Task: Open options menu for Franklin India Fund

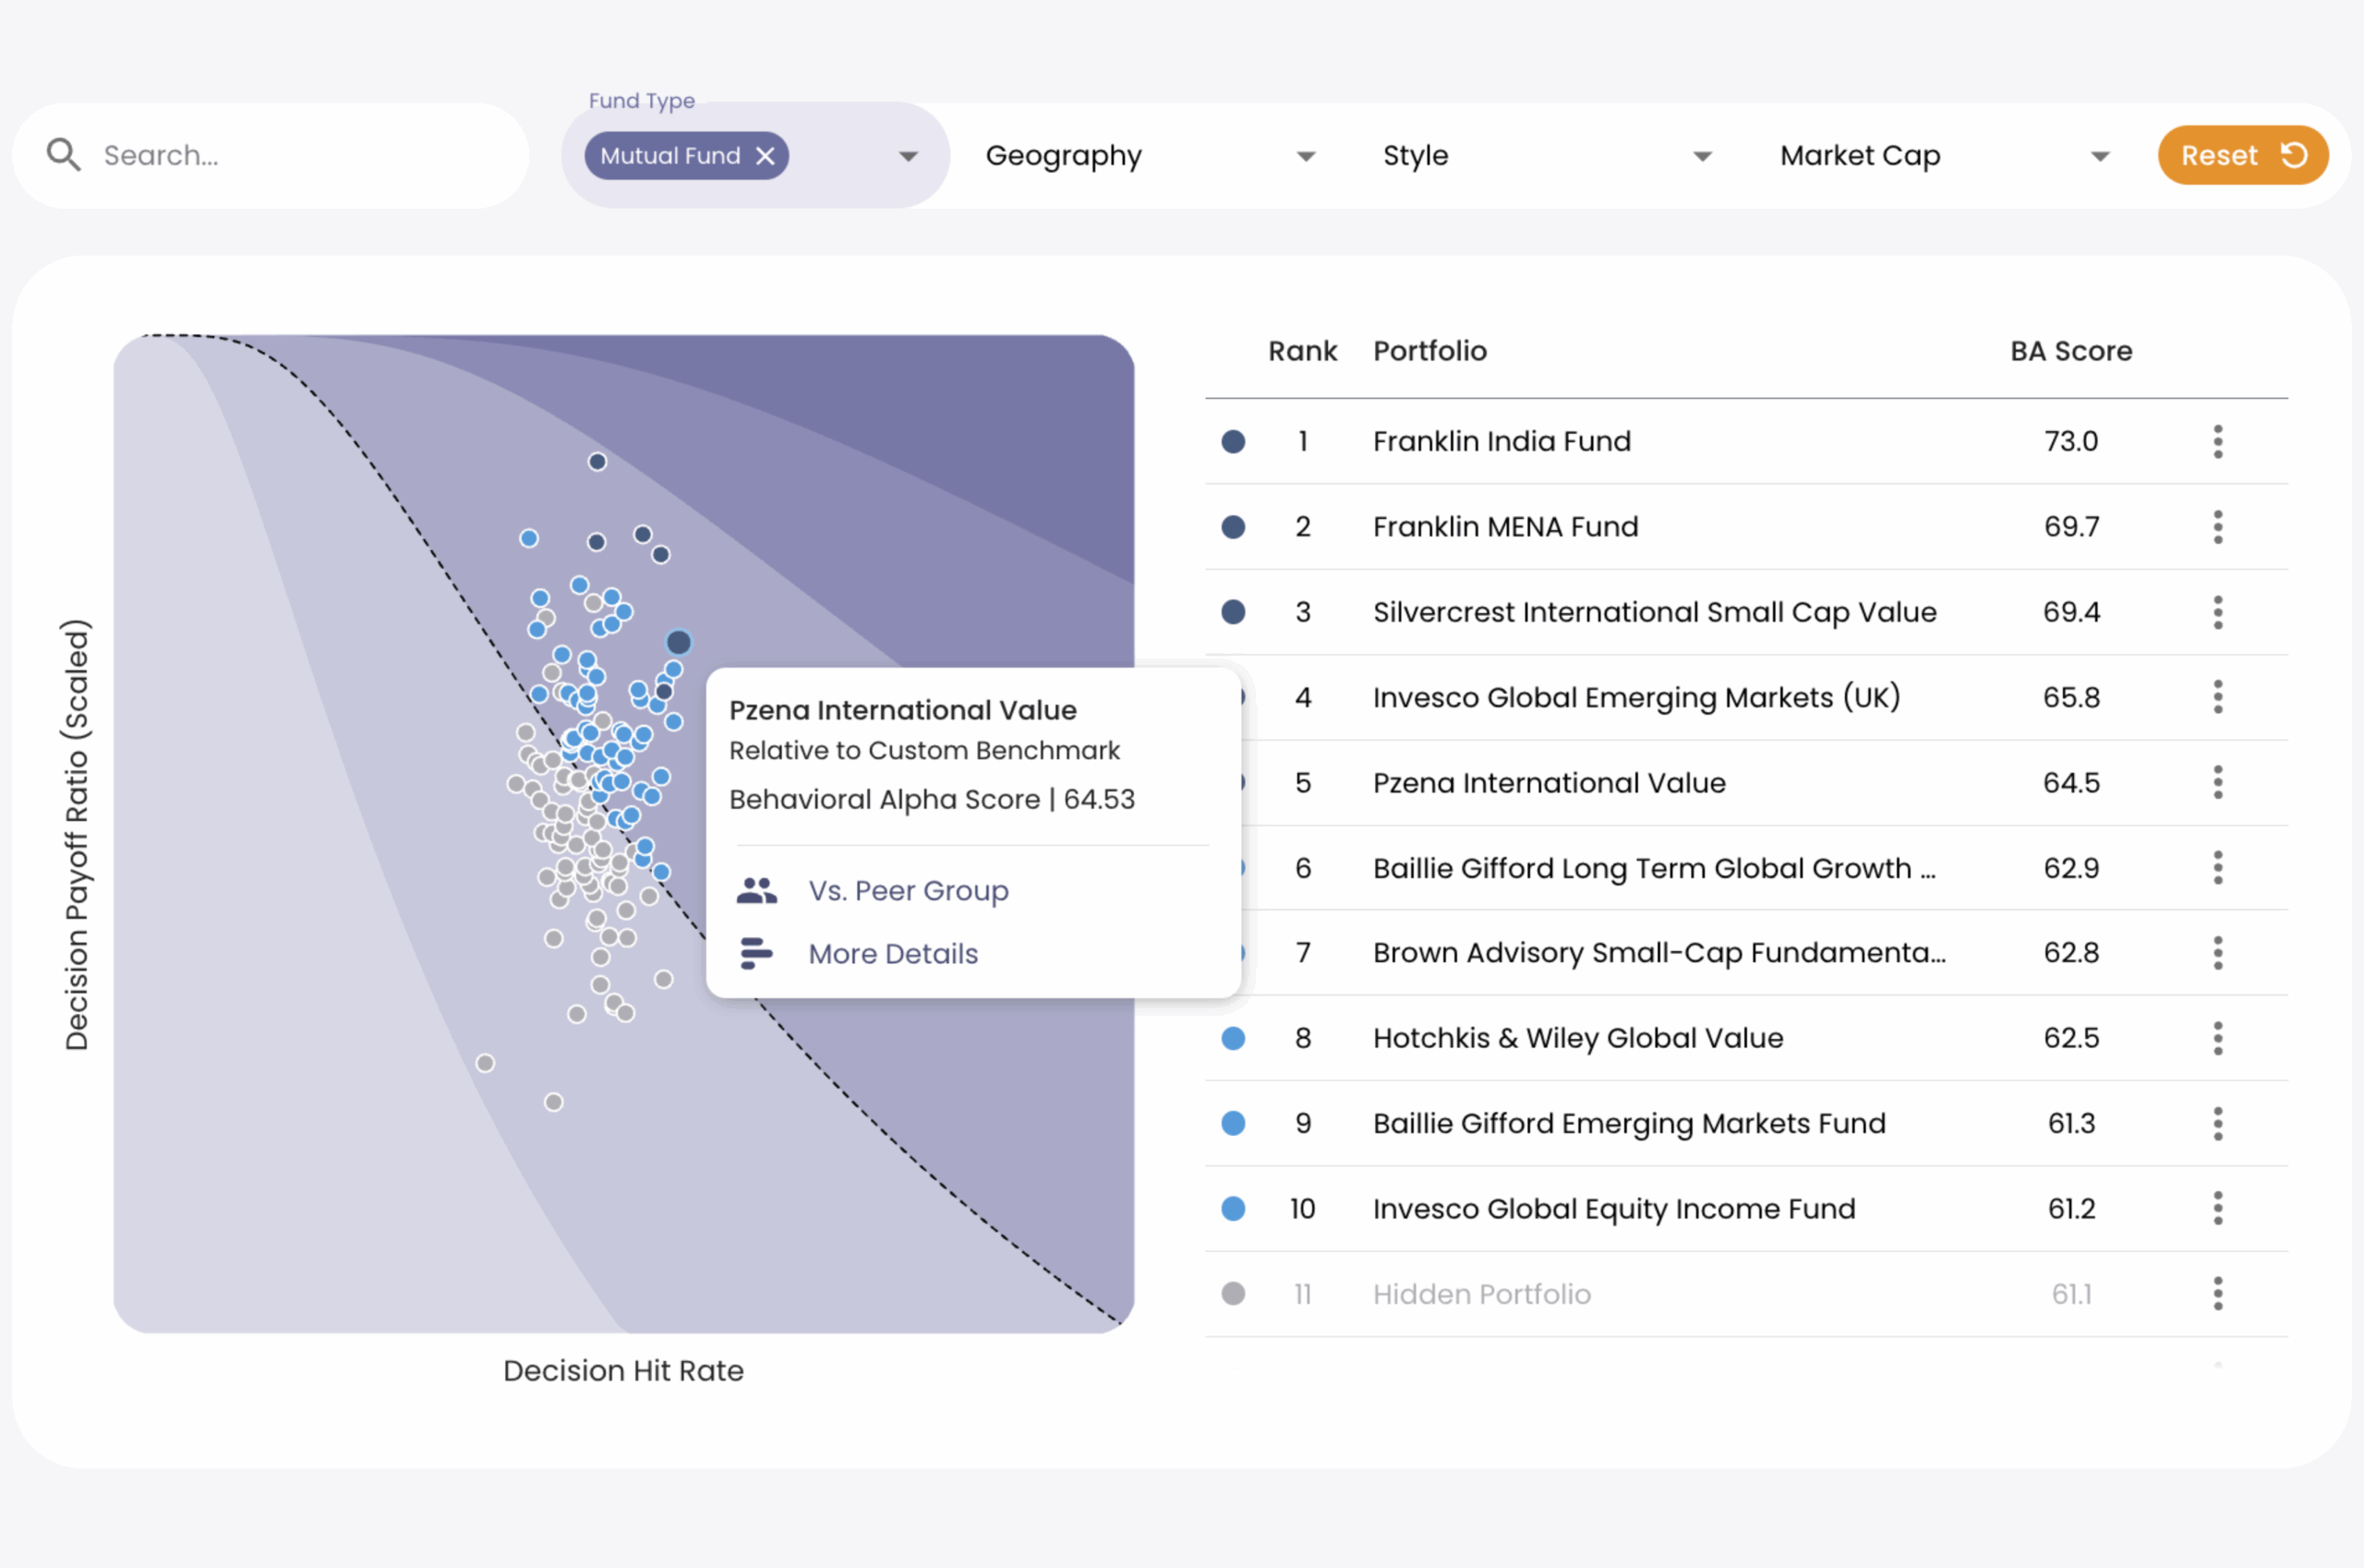Action: pyautogui.click(x=2218, y=441)
